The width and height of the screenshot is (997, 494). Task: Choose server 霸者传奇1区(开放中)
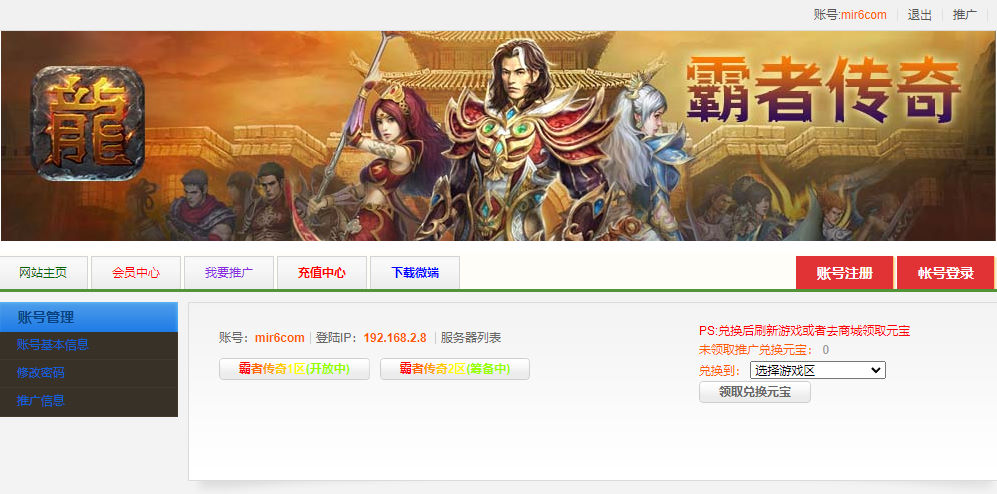click(x=294, y=369)
